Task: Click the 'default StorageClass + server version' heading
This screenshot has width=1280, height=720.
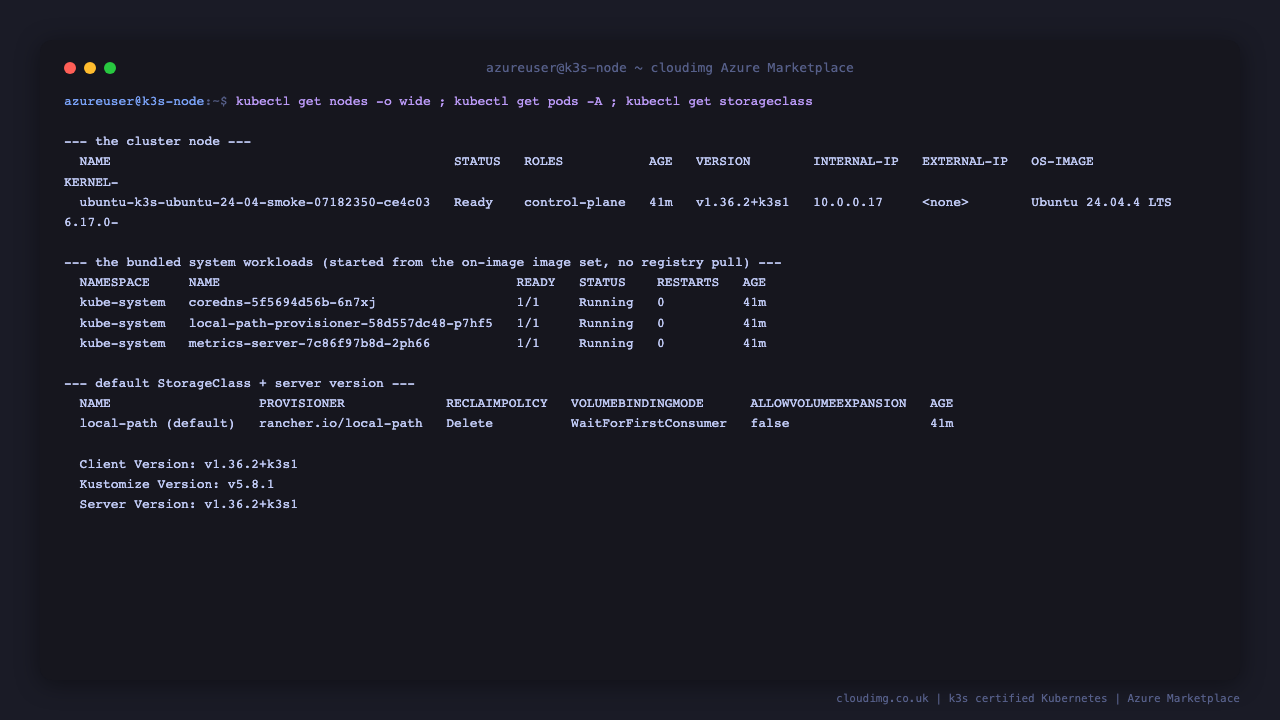Action: pyautogui.click(x=240, y=384)
